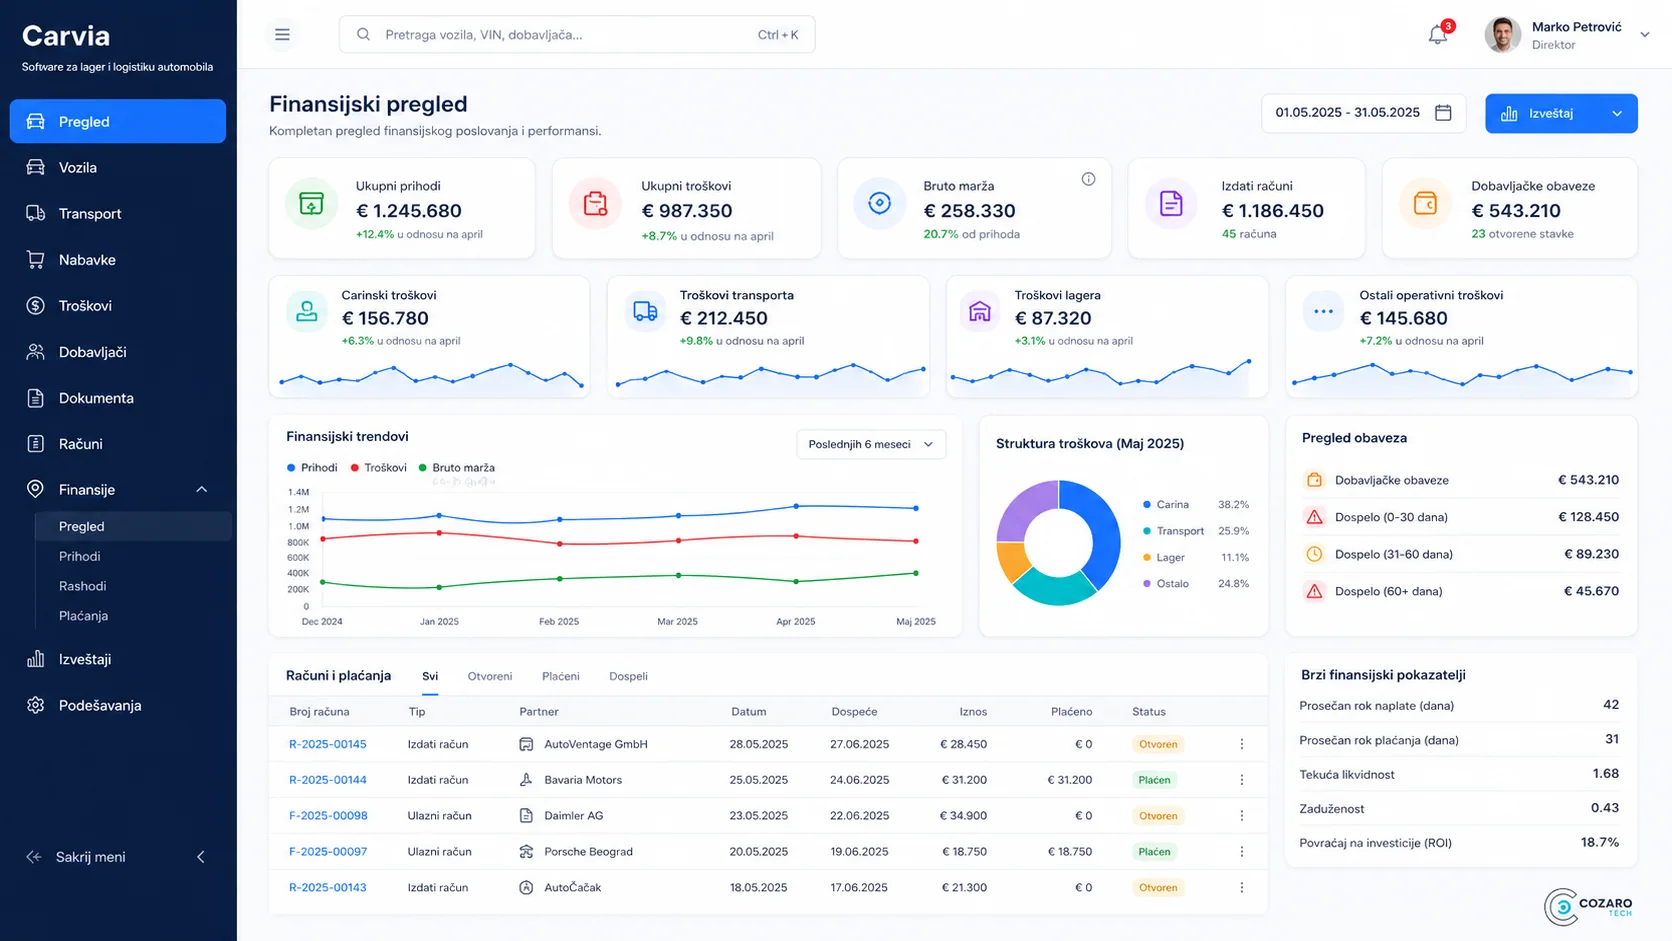Viewport: 1672px width, 941px height.
Task: Open the Poslednjih 6 meseci dropdown
Action: tap(871, 444)
